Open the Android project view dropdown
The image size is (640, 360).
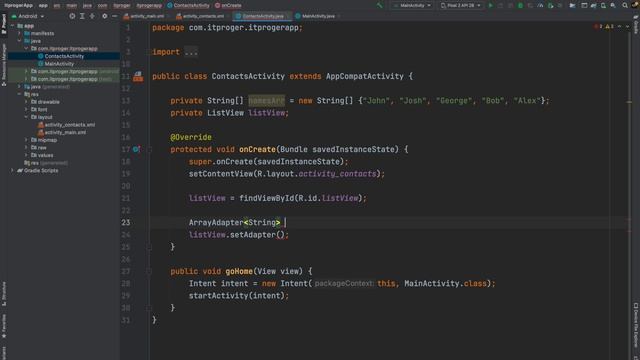tap(28, 16)
